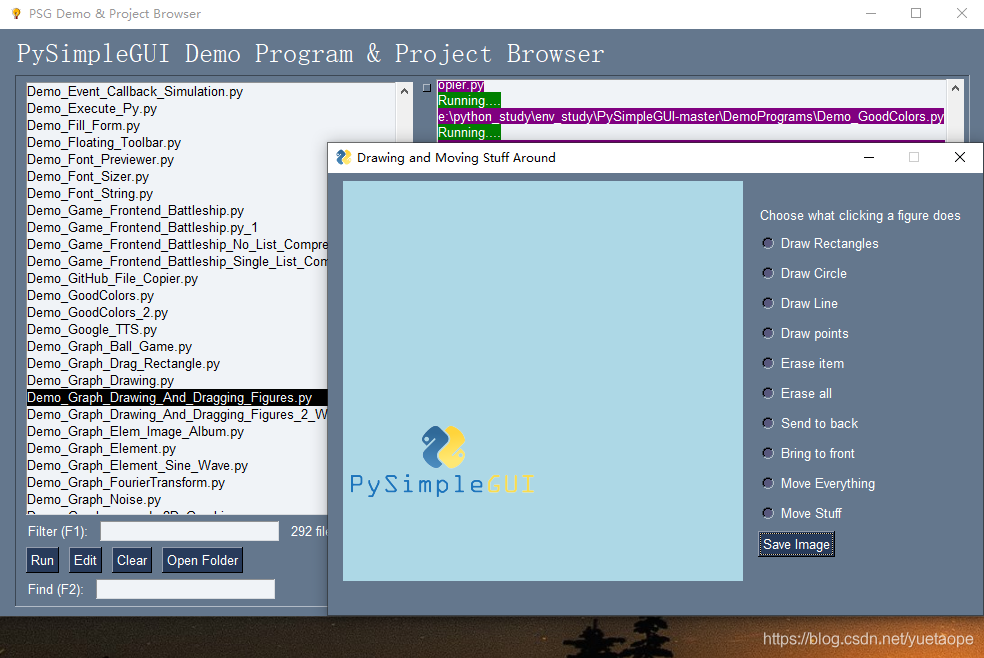Image resolution: width=984 pixels, height=658 pixels.
Task: Focus the Find (F2) input field
Action: (186, 589)
